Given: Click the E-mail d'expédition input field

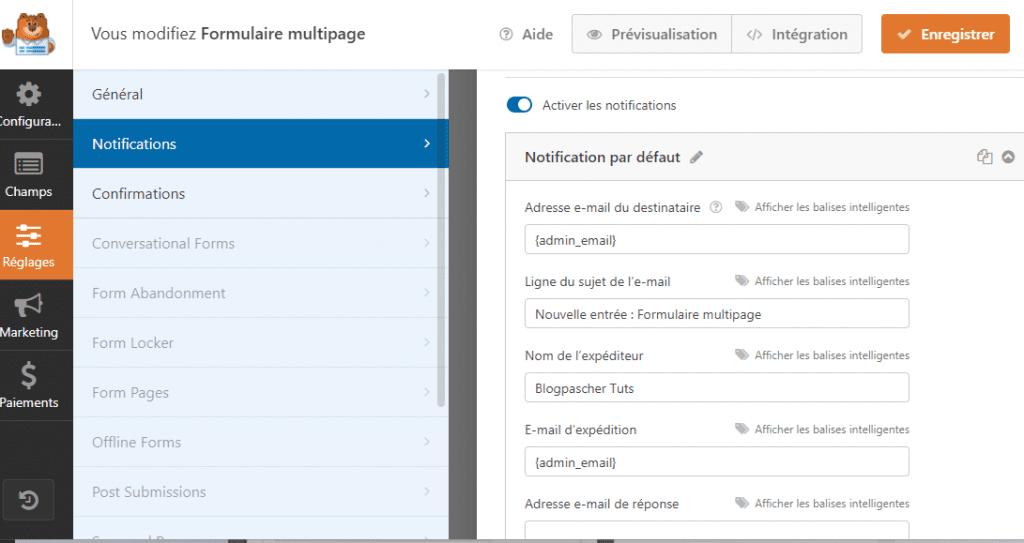Looking at the screenshot, I should pos(716,462).
